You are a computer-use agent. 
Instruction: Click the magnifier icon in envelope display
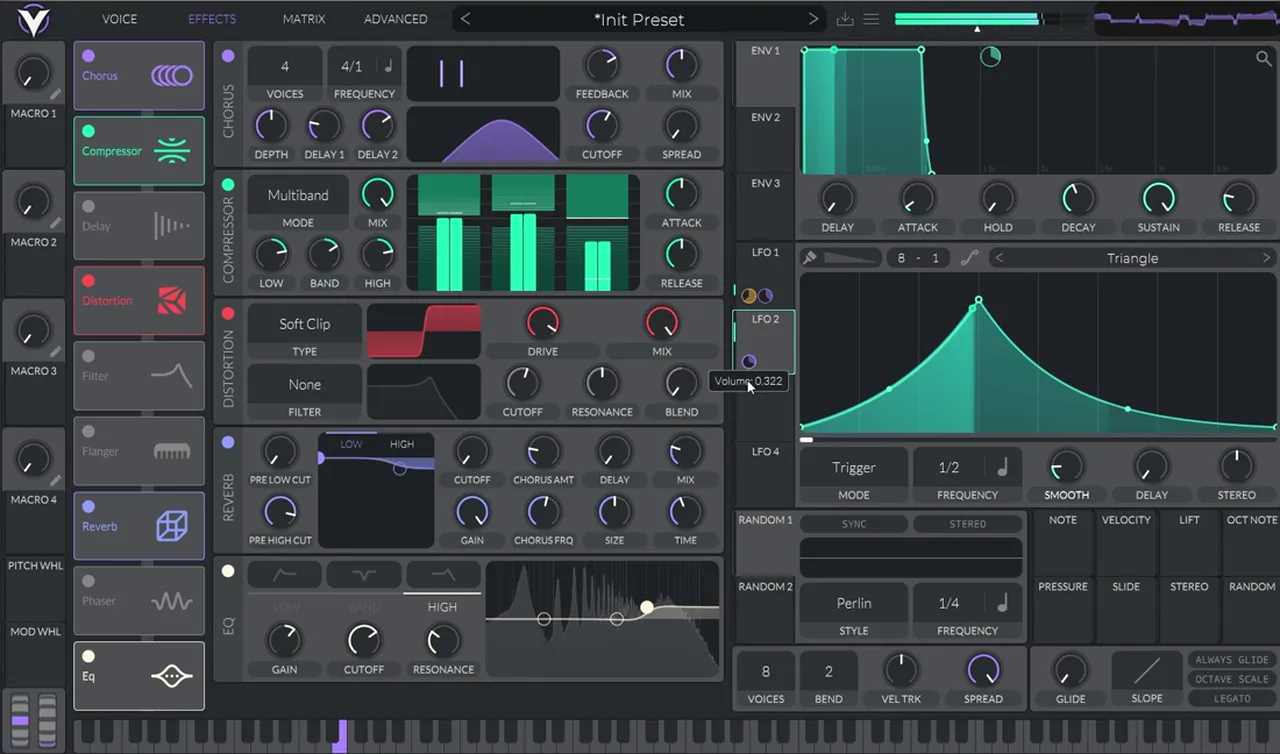click(x=1263, y=58)
